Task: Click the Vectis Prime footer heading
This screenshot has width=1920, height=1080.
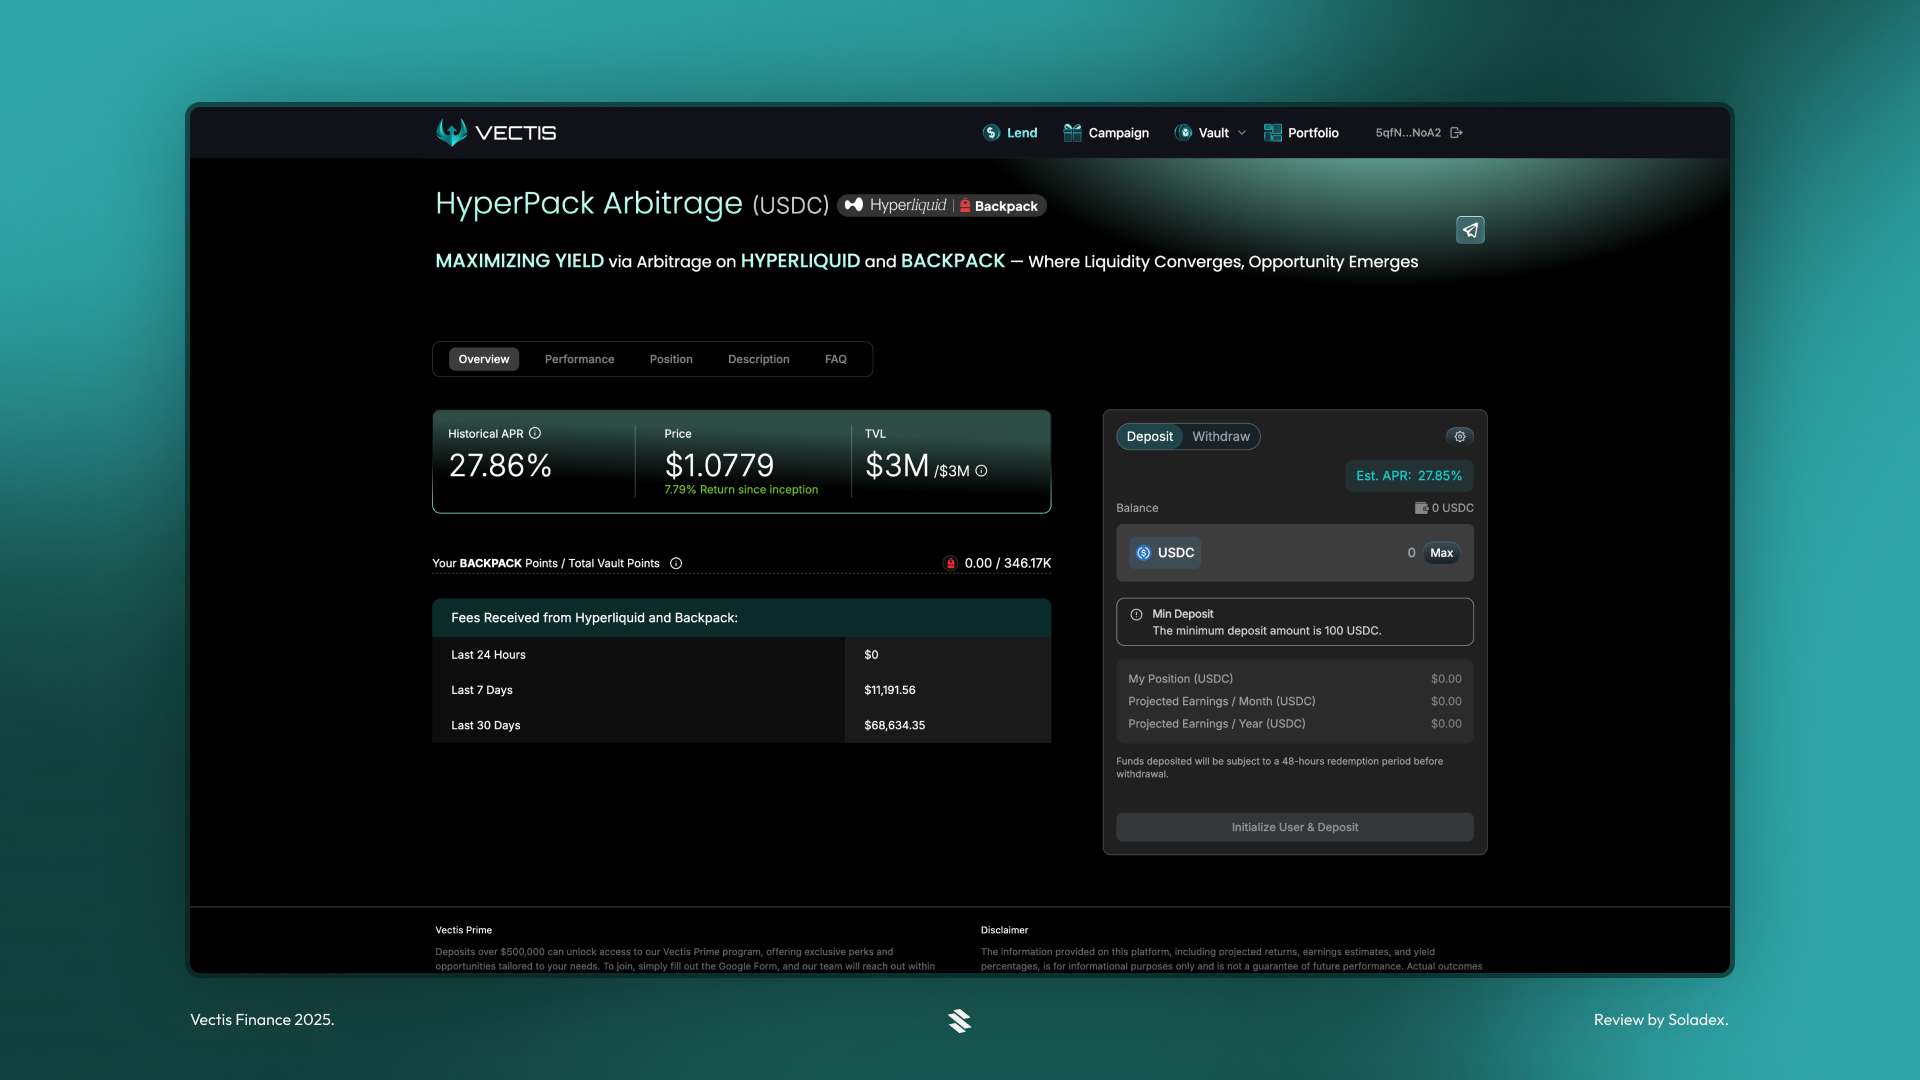Action: tap(464, 931)
